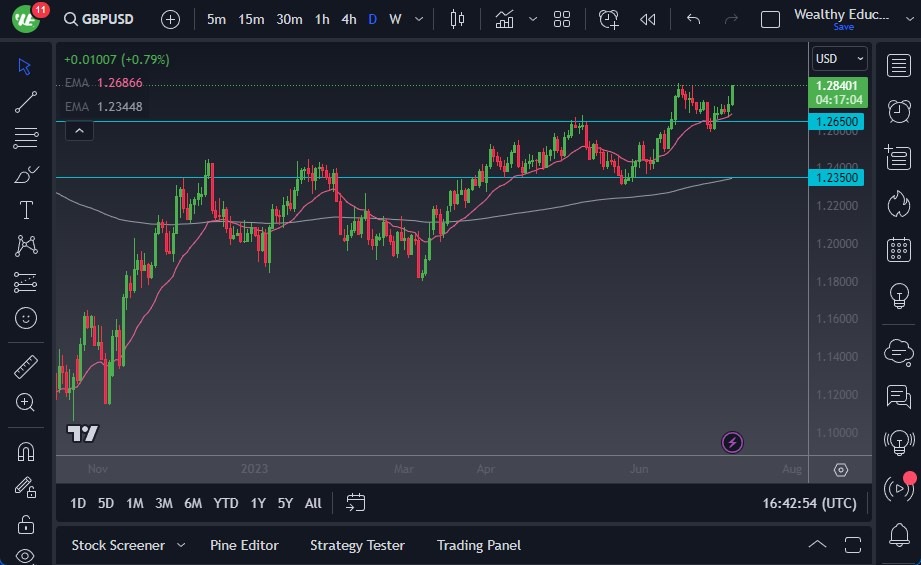Switch to the Pine Editor tab
The height and width of the screenshot is (565, 921).
point(244,545)
